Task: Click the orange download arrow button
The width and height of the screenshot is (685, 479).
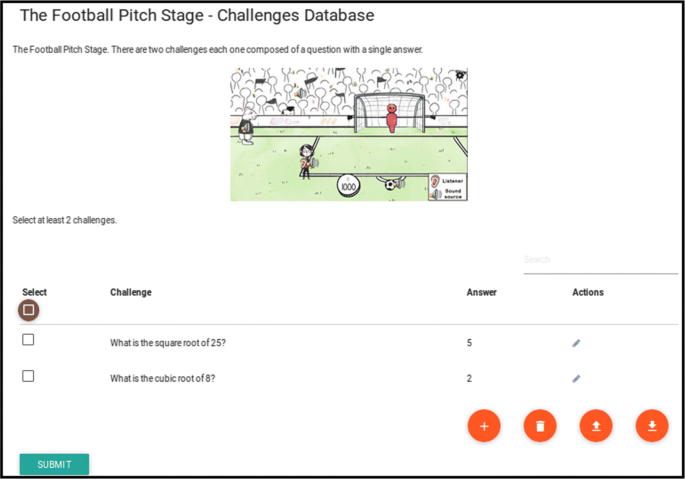Action: [652, 426]
